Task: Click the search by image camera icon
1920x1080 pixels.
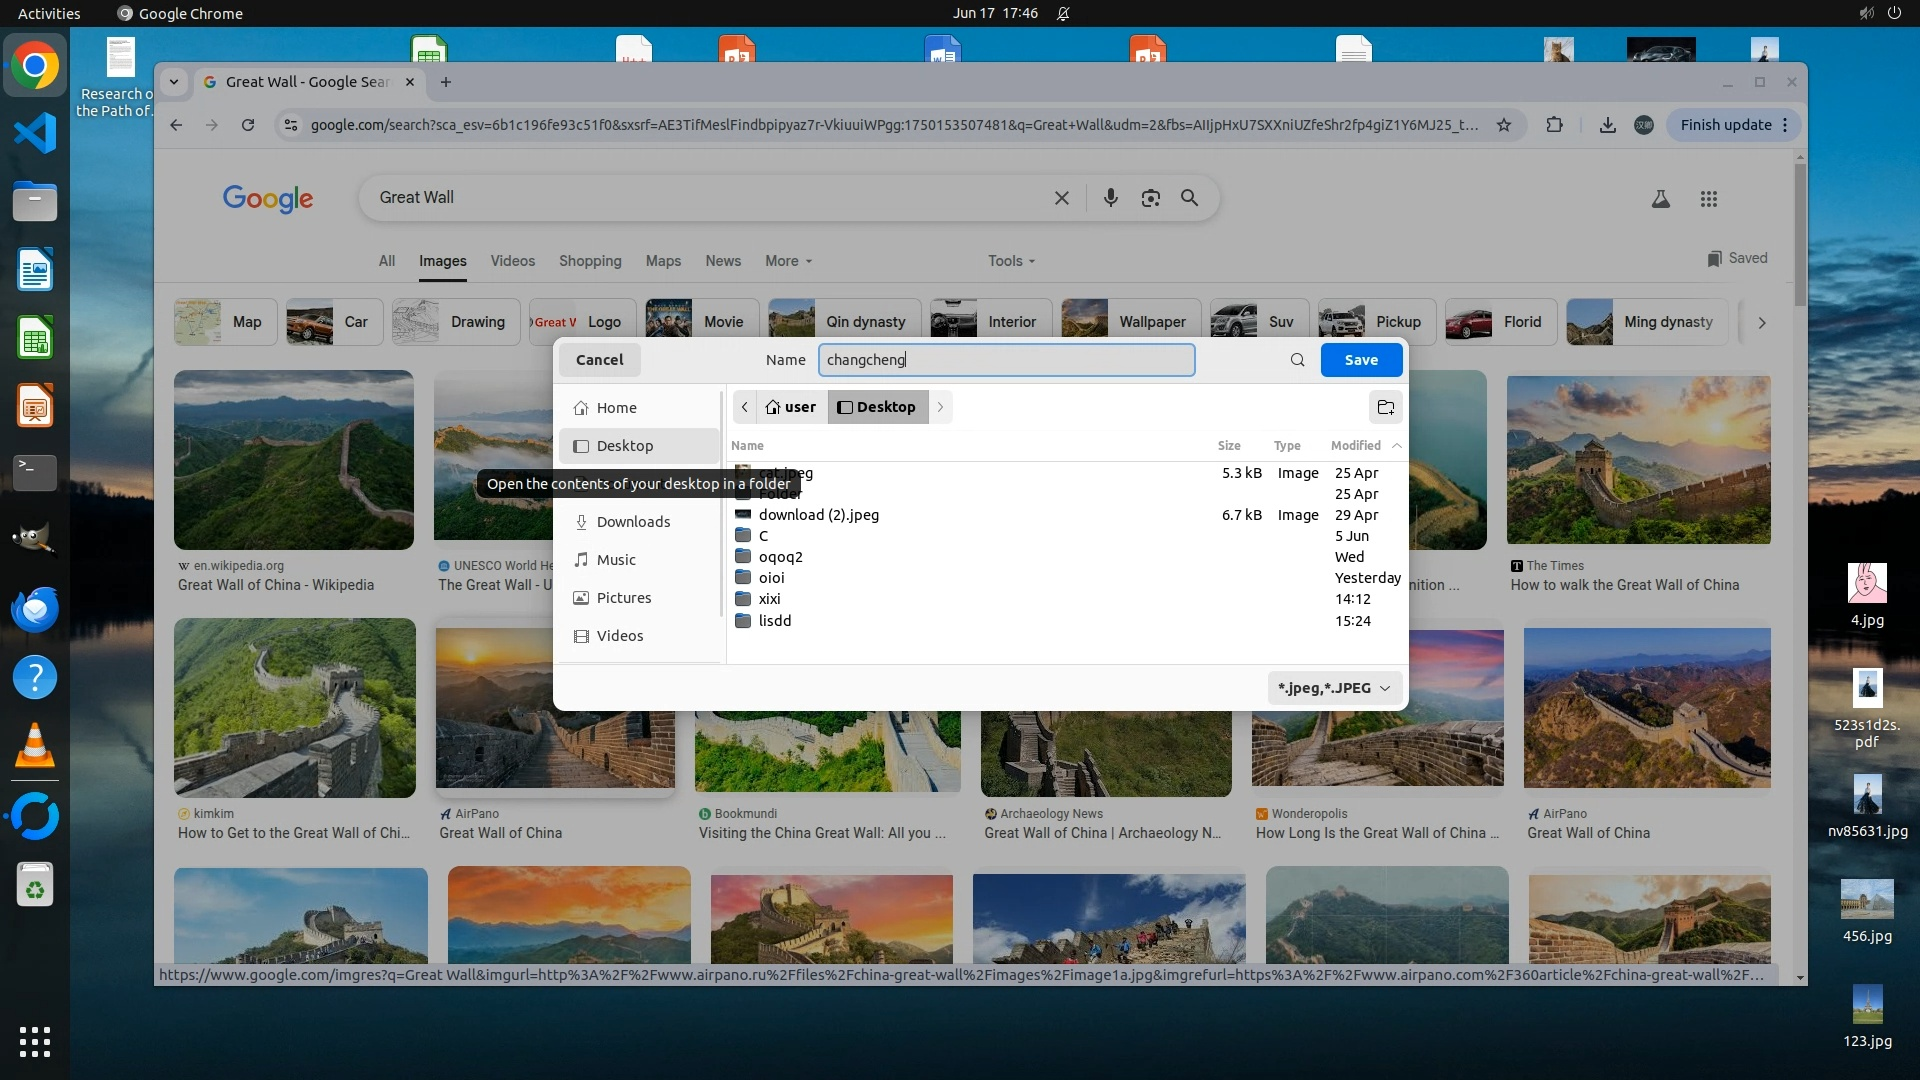Action: tap(1150, 198)
